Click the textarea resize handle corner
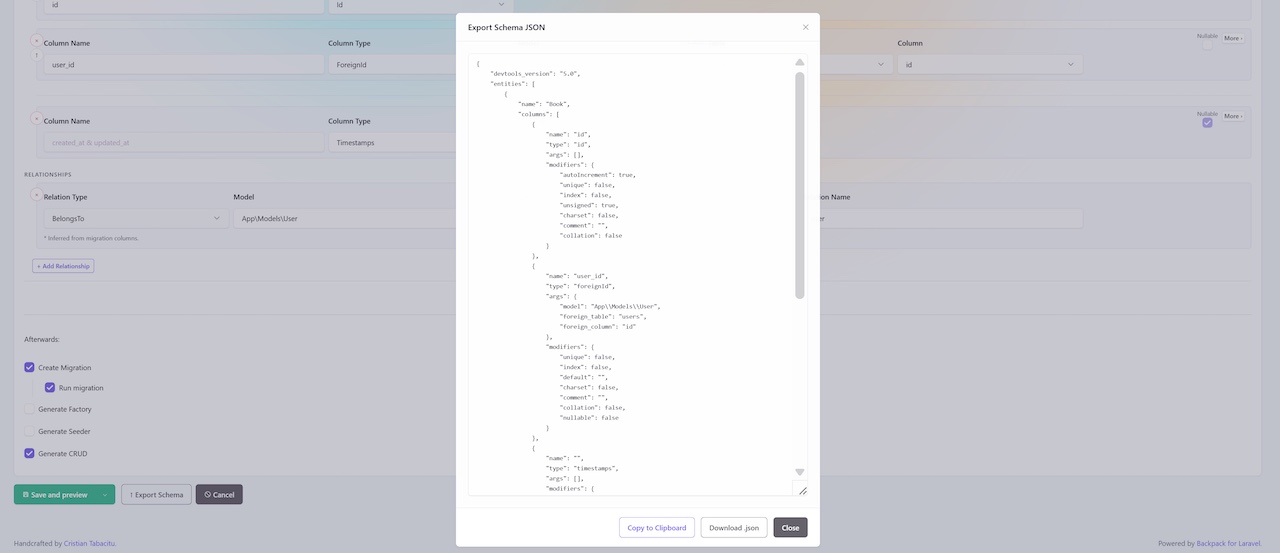 pos(802,490)
